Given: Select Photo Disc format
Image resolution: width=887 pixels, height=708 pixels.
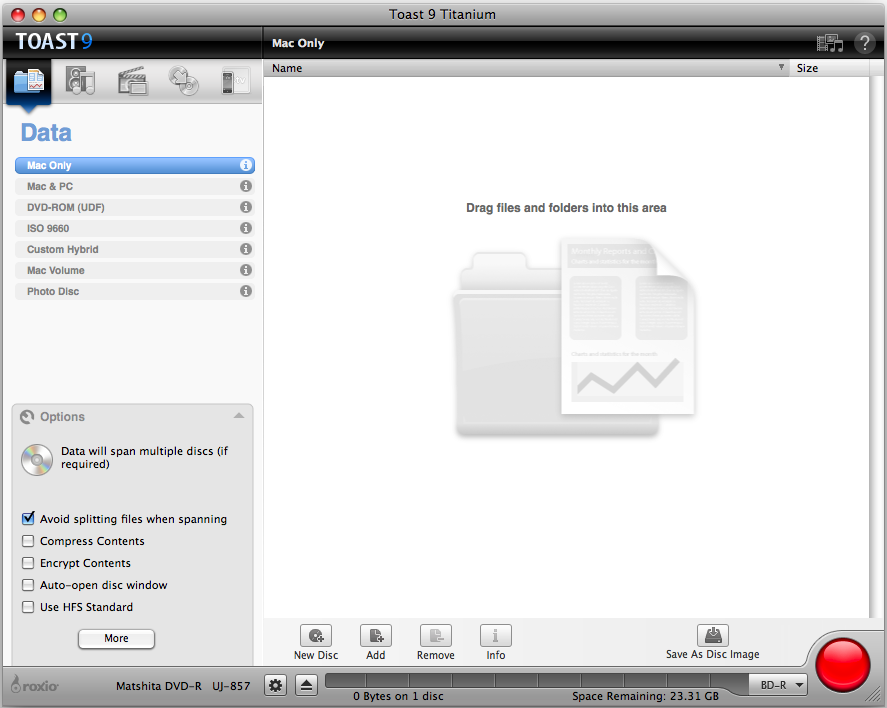Looking at the screenshot, I should click(135, 291).
